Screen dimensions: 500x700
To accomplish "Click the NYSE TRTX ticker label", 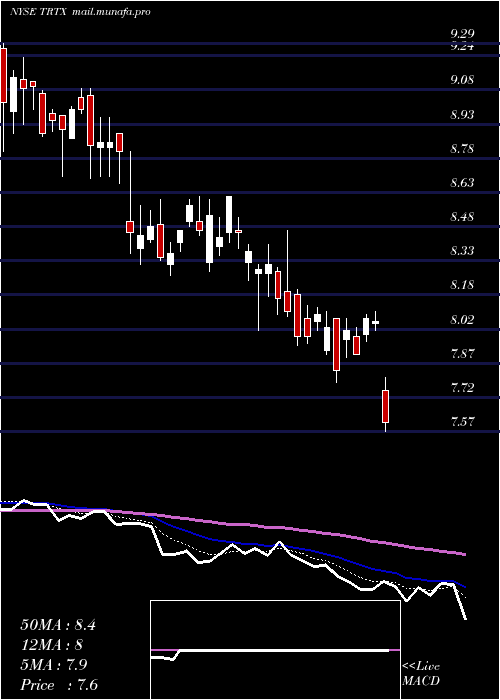I will (x=38, y=12).
